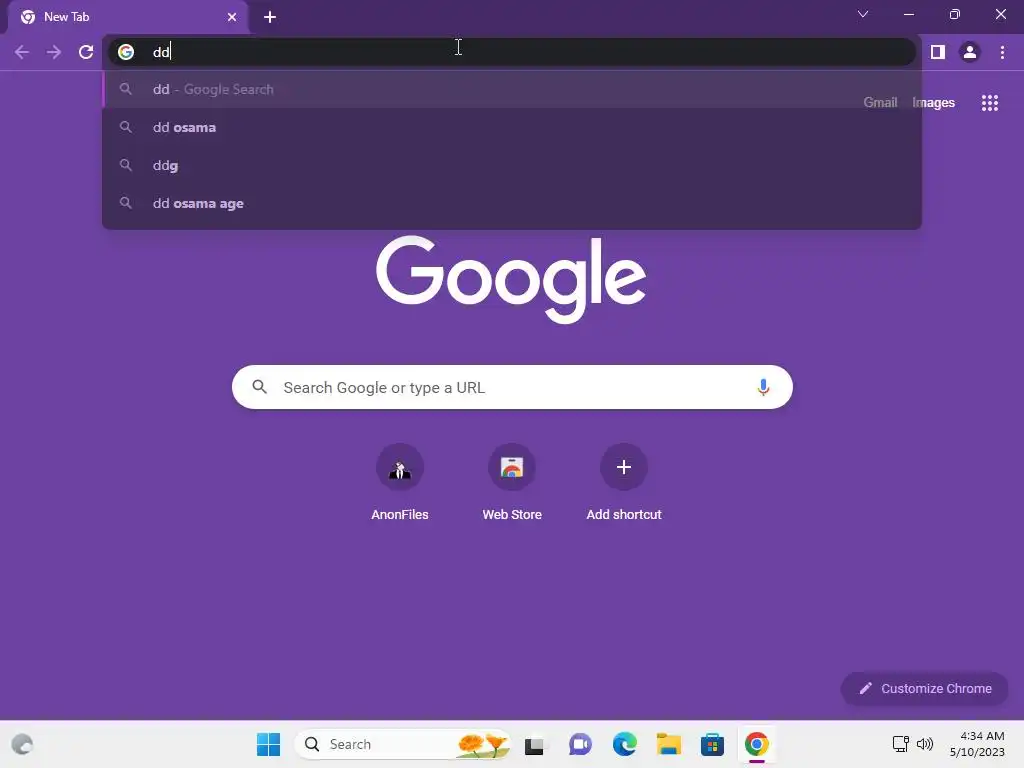Open the Images link
Viewport: 1024px width, 768px height.
(x=933, y=103)
